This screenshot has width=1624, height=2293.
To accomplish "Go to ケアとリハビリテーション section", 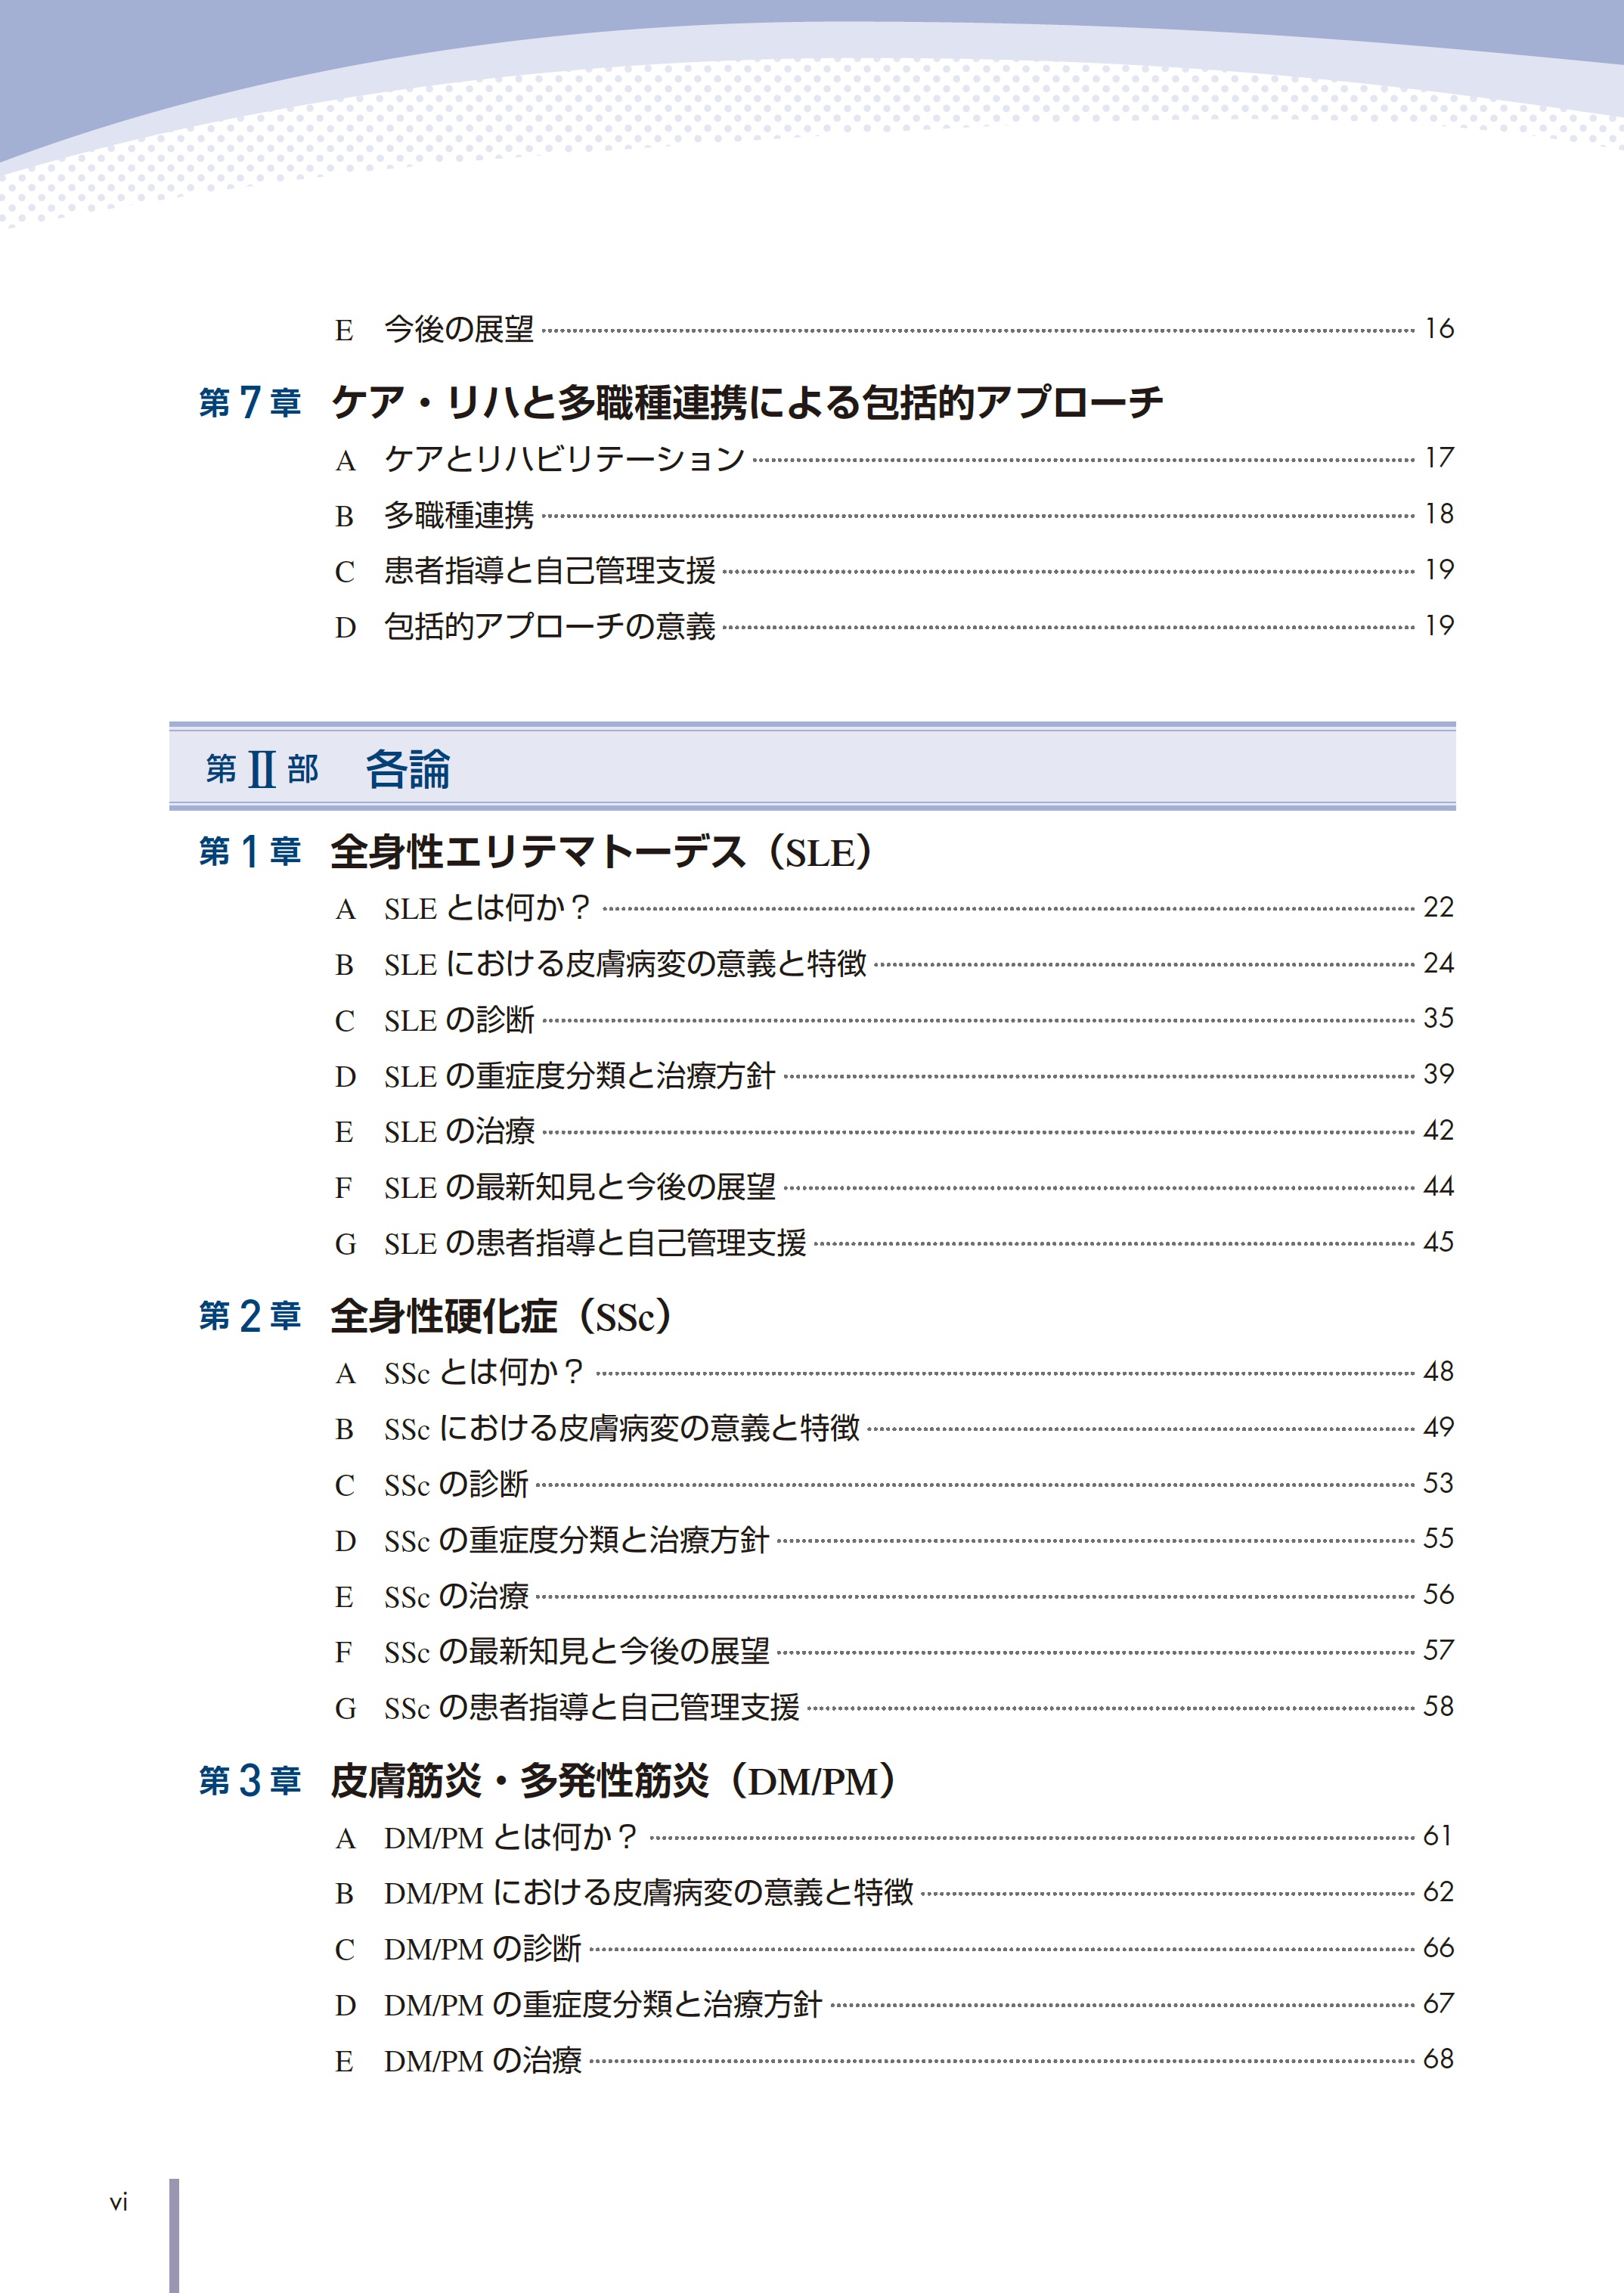I will tap(564, 459).
